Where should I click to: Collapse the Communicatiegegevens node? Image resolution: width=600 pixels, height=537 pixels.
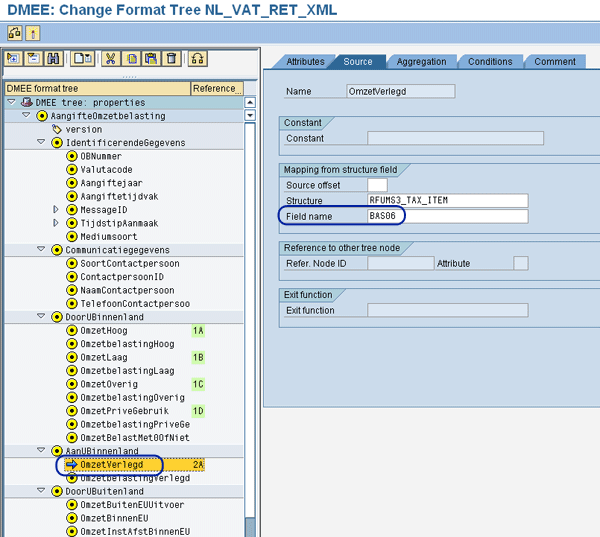[x=42, y=250]
